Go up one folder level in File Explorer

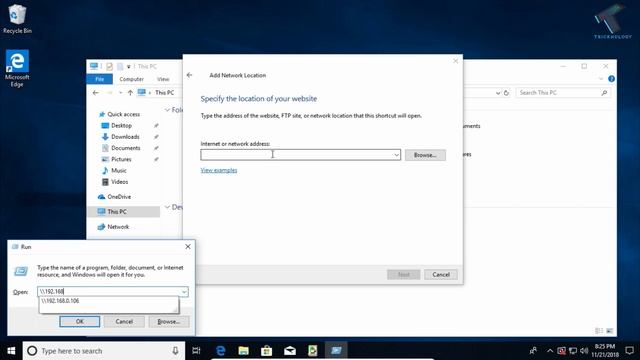click(x=130, y=93)
